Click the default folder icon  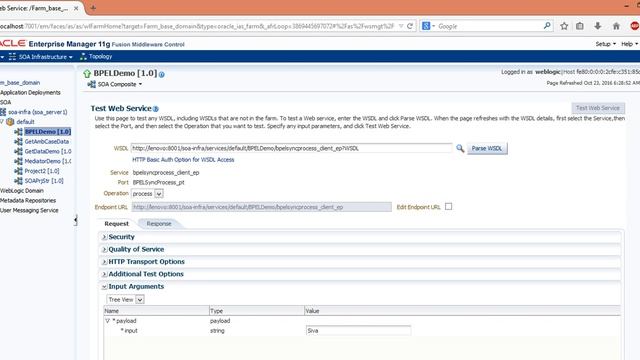tap(10, 122)
